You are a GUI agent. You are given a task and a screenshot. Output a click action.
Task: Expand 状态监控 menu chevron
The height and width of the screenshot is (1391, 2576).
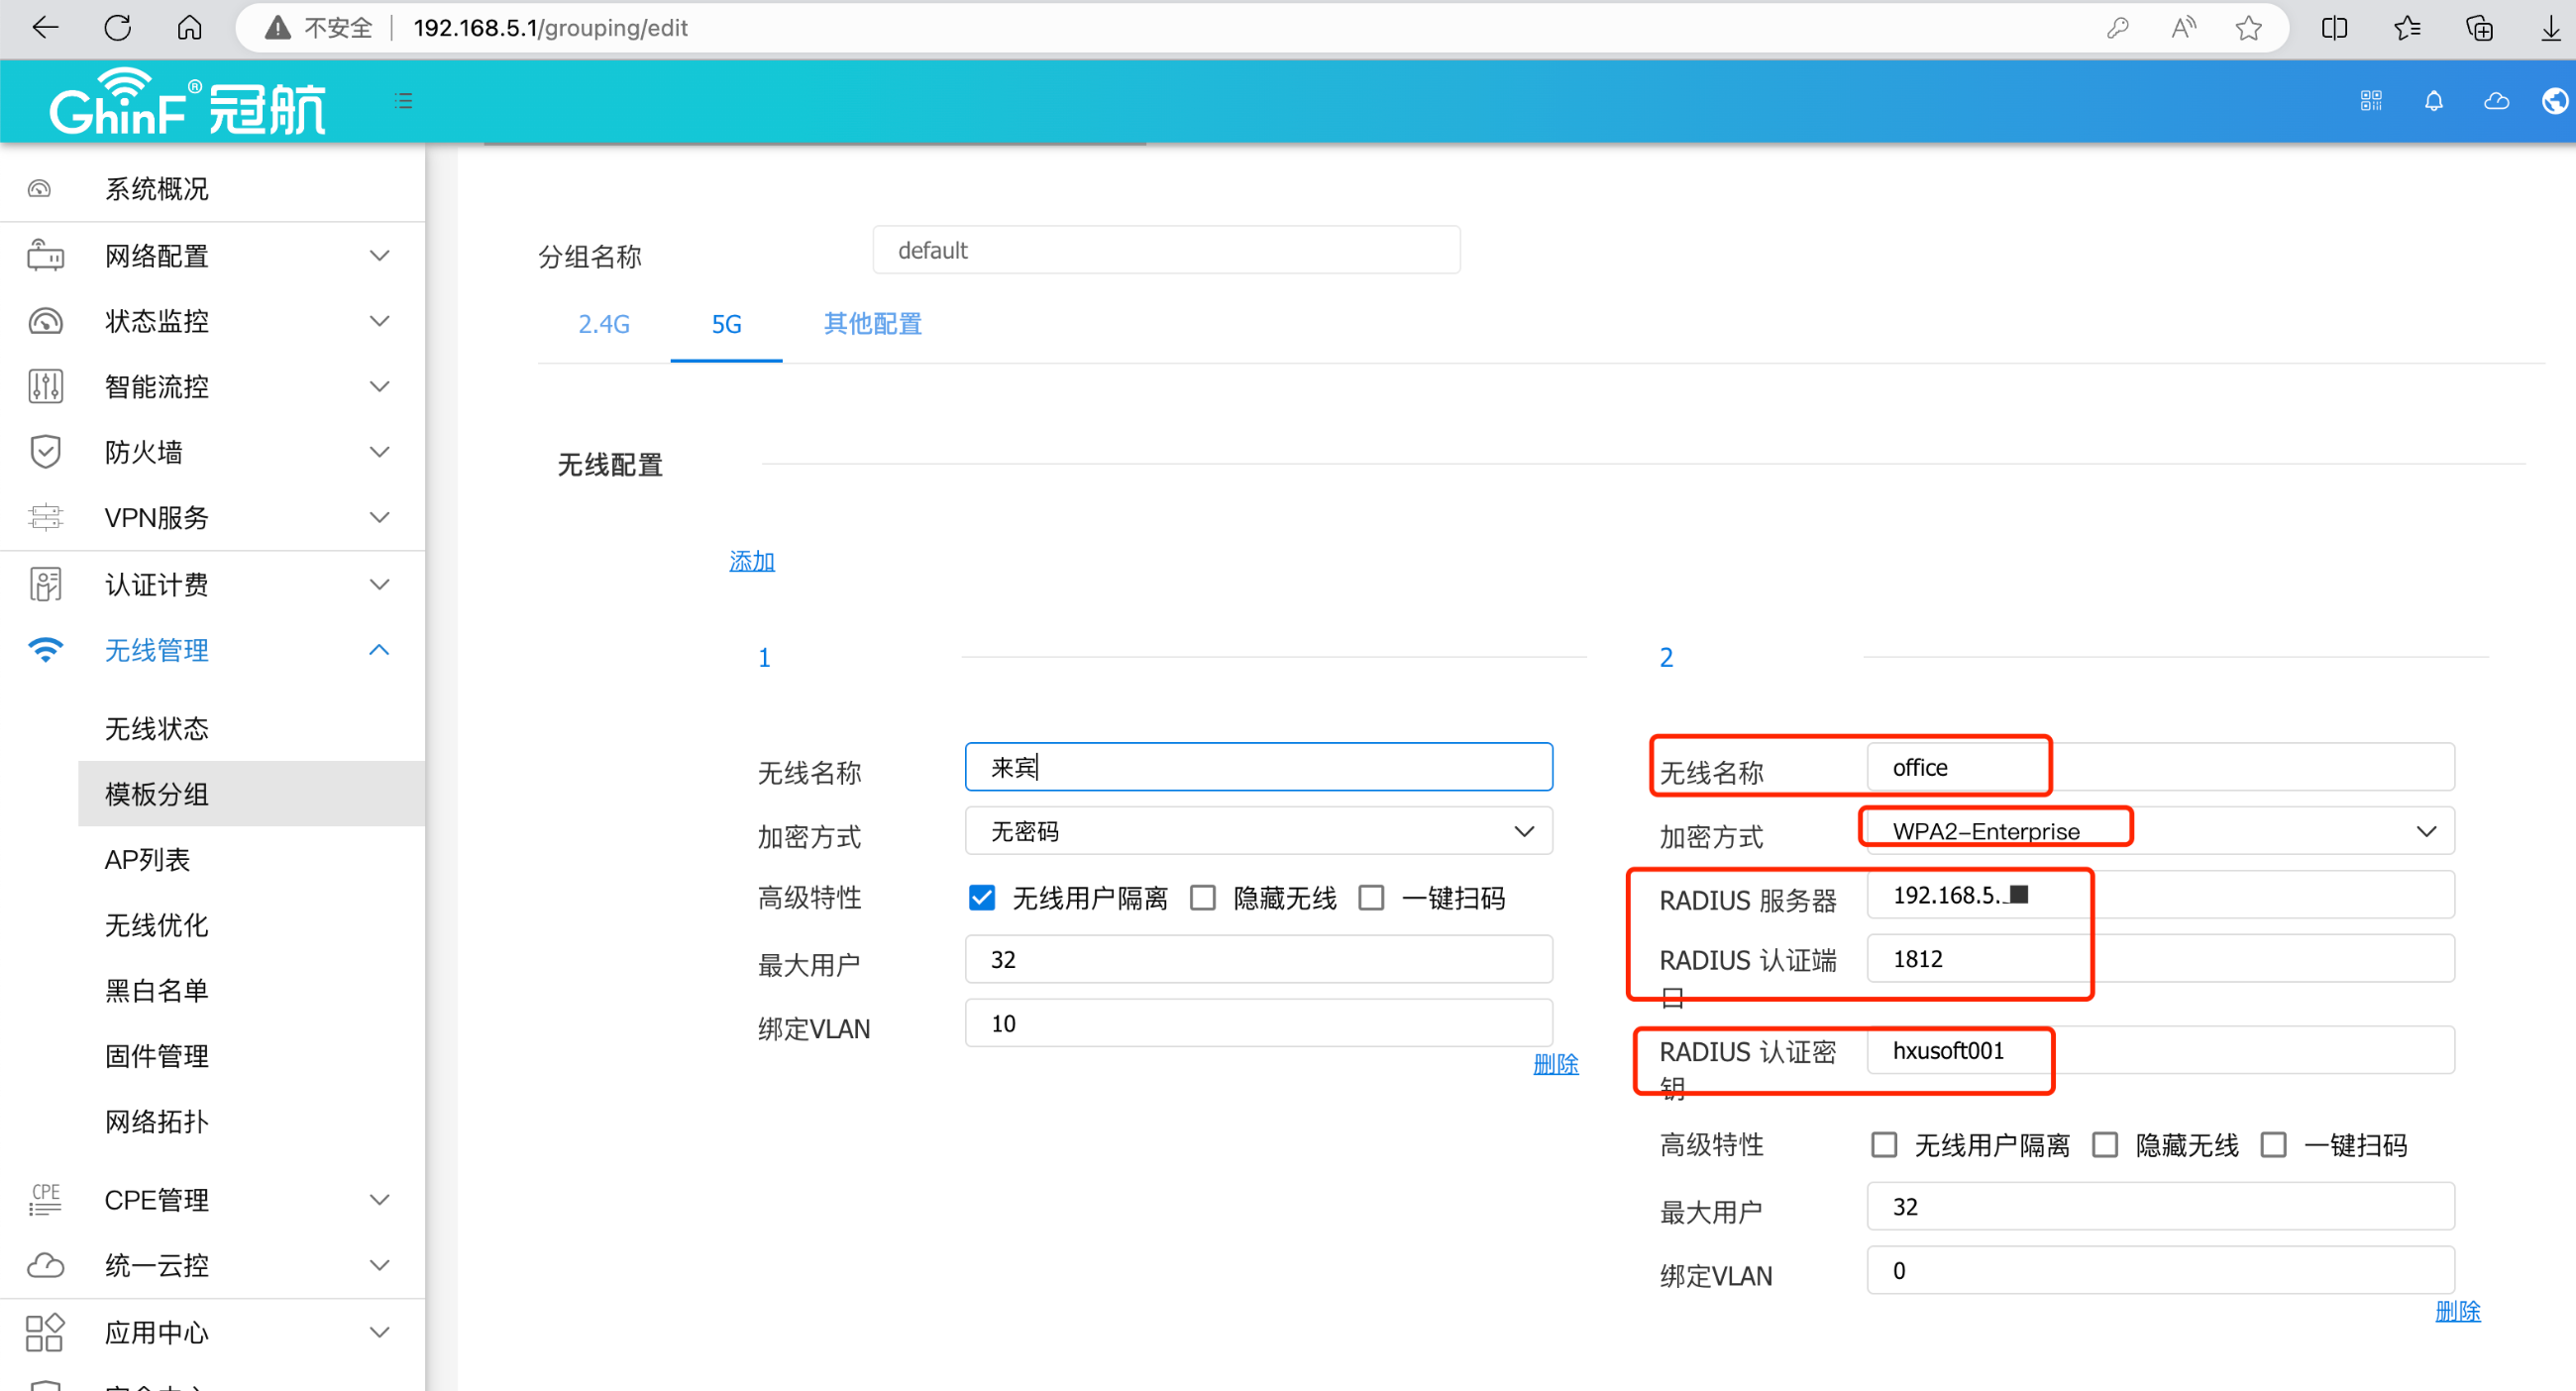click(379, 321)
